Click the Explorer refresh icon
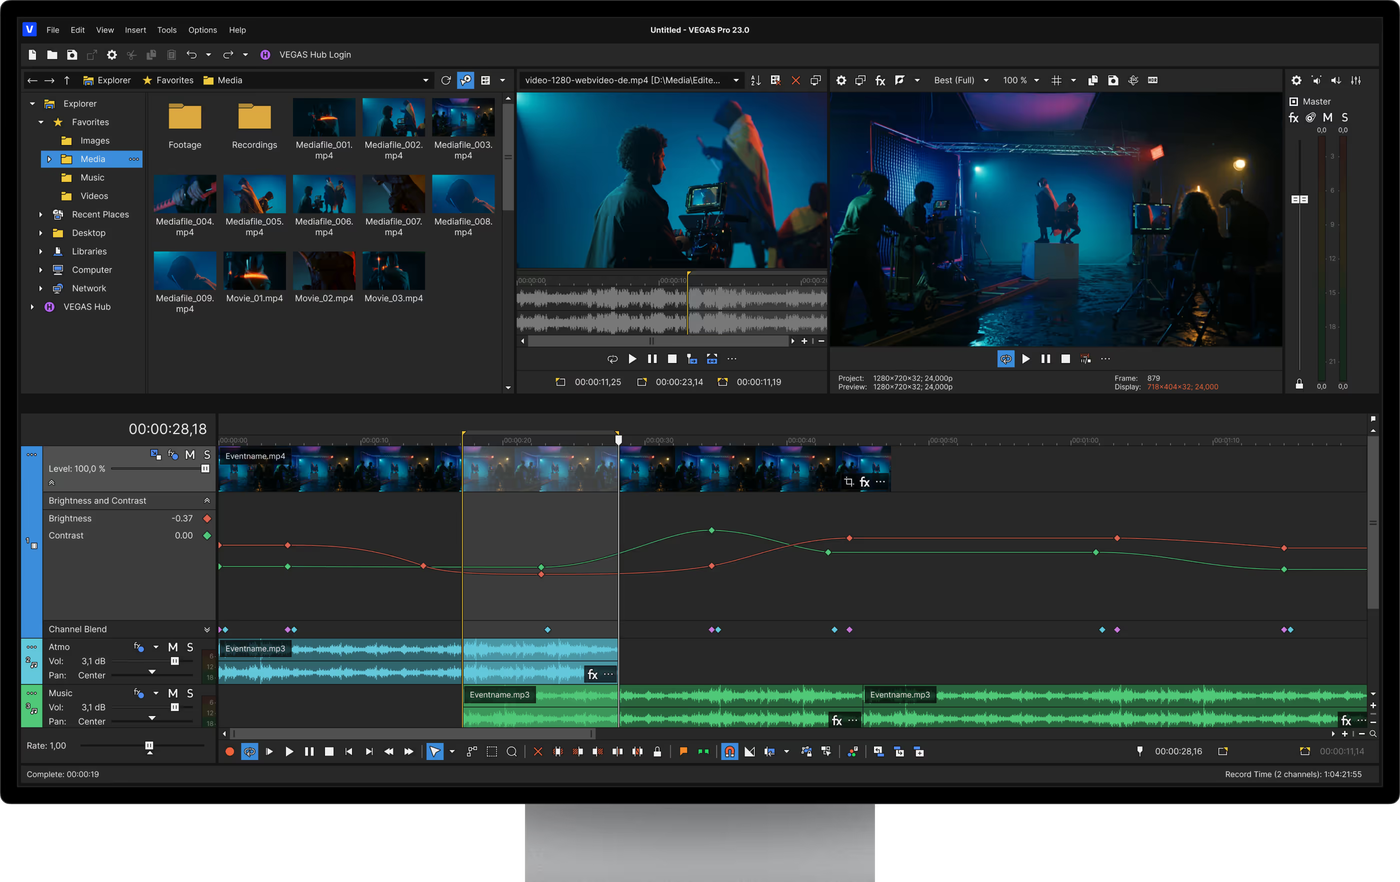 (x=446, y=80)
